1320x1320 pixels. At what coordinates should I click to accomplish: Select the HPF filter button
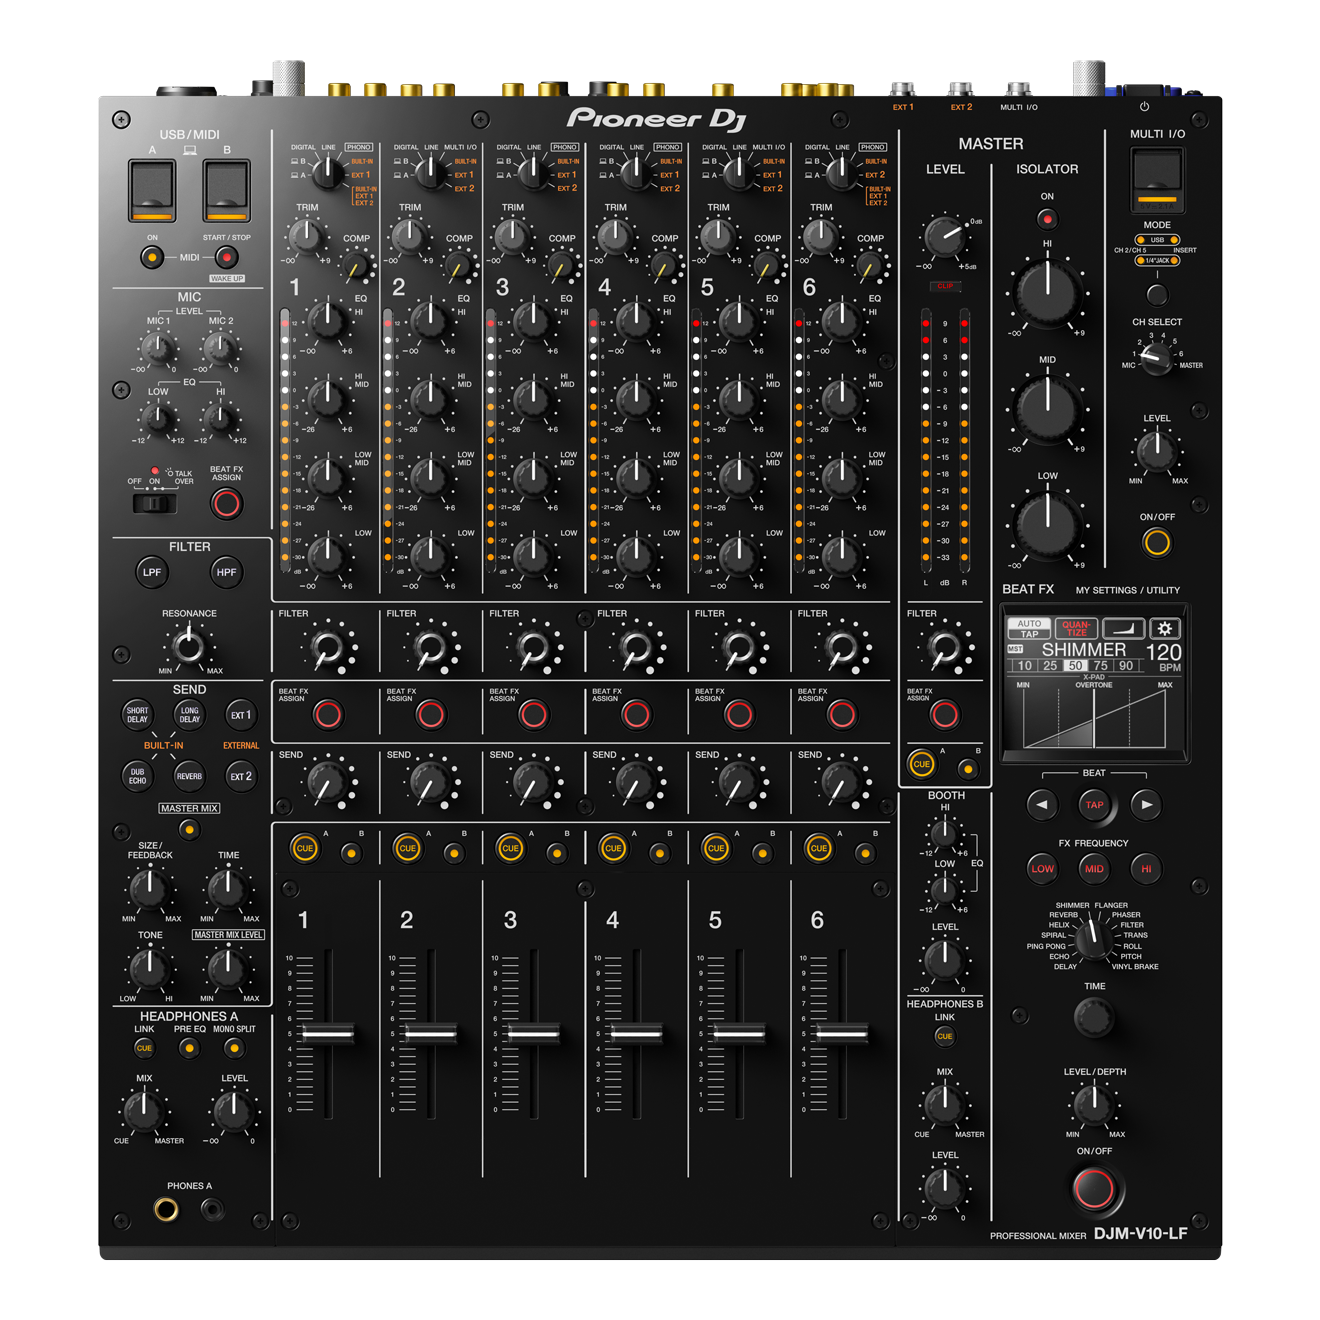(226, 573)
